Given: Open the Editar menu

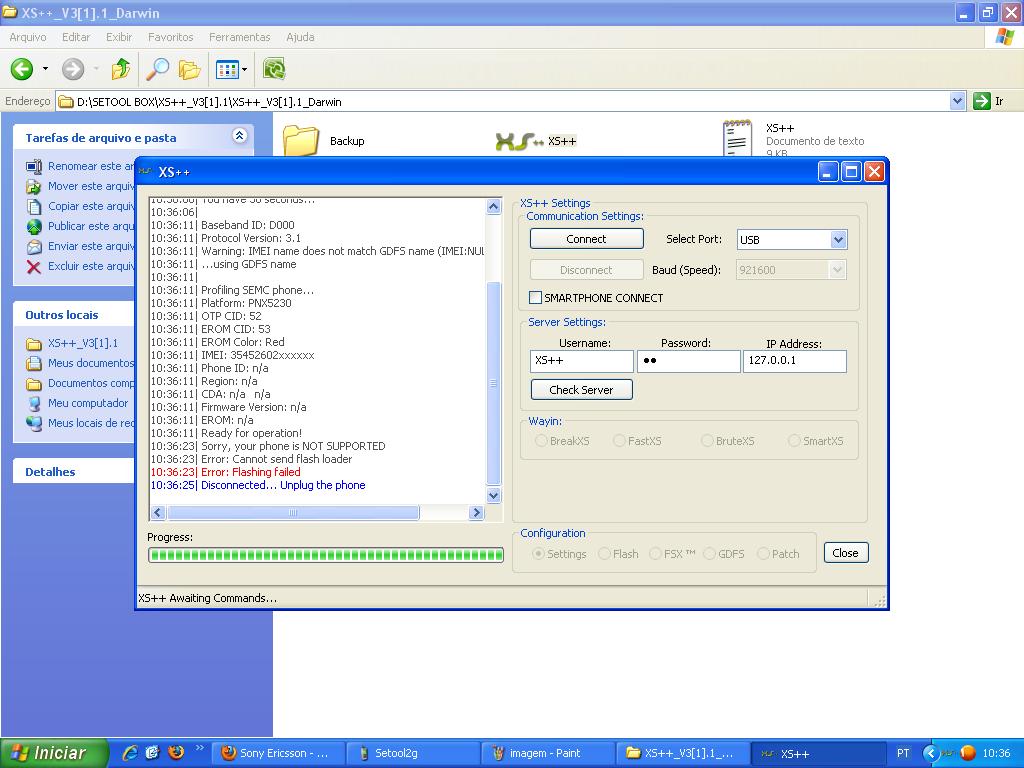Looking at the screenshot, I should [76, 37].
